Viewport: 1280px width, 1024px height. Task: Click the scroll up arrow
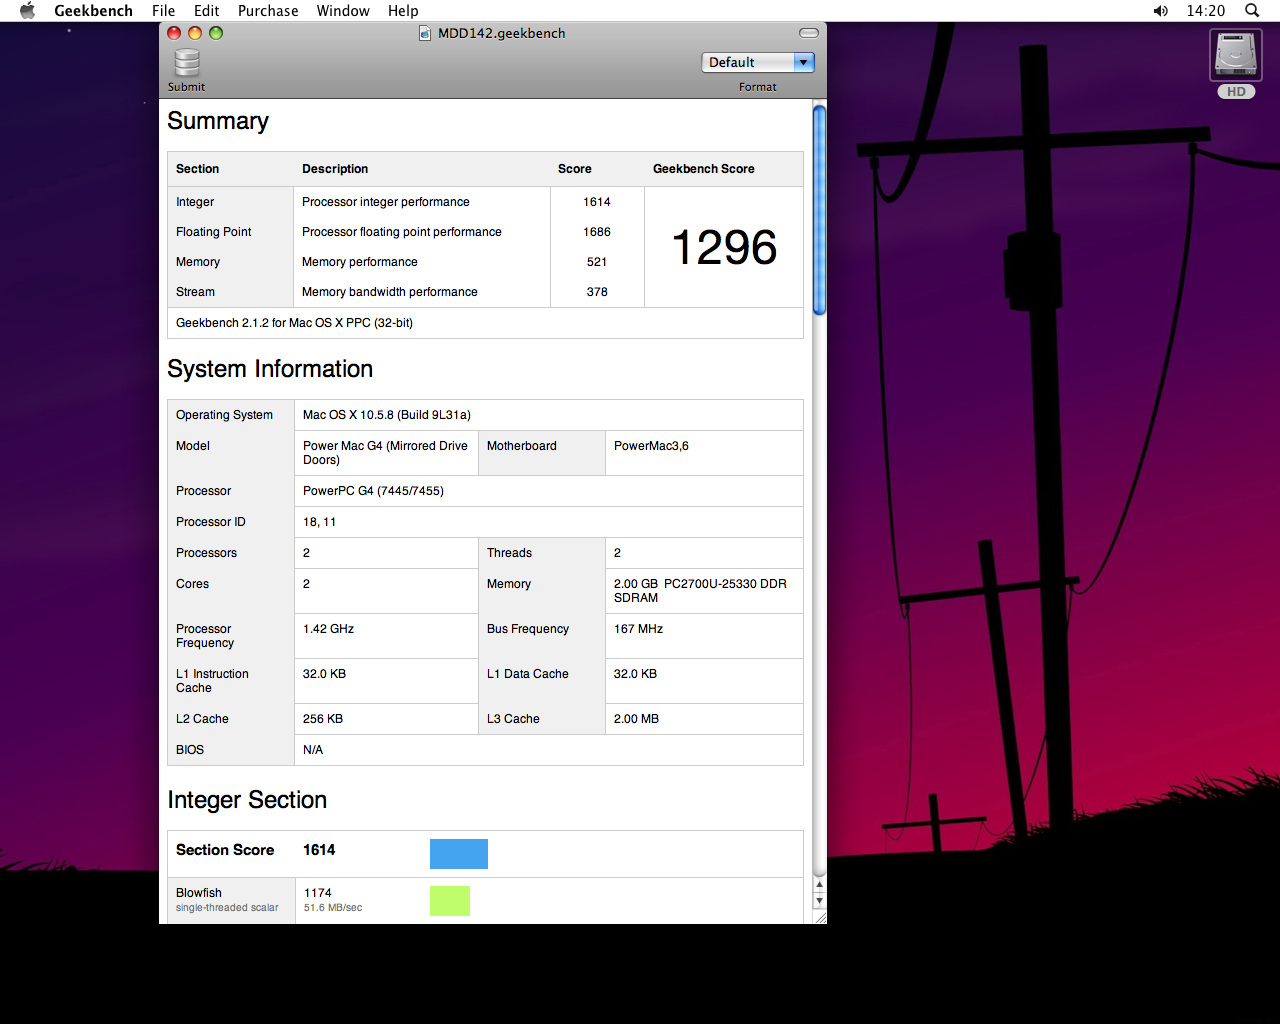click(x=820, y=885)
